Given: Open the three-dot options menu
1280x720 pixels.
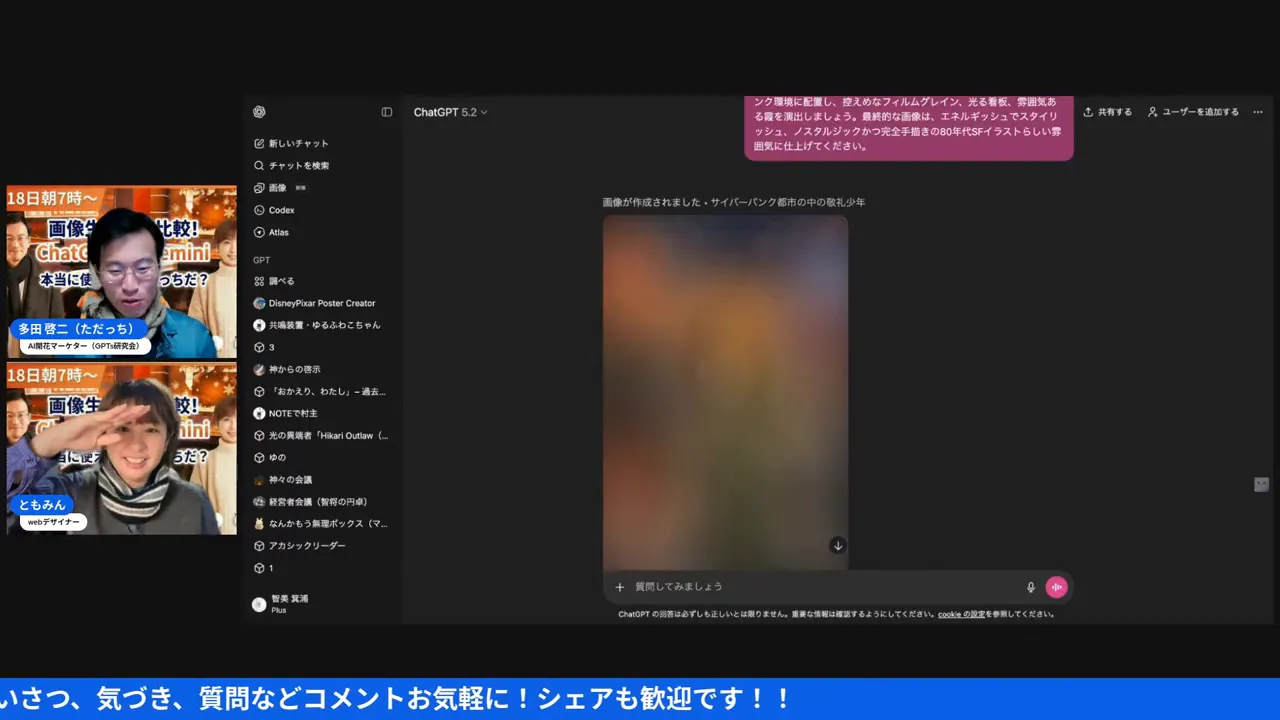Looking at the screenshot, I should (1258, 112).
